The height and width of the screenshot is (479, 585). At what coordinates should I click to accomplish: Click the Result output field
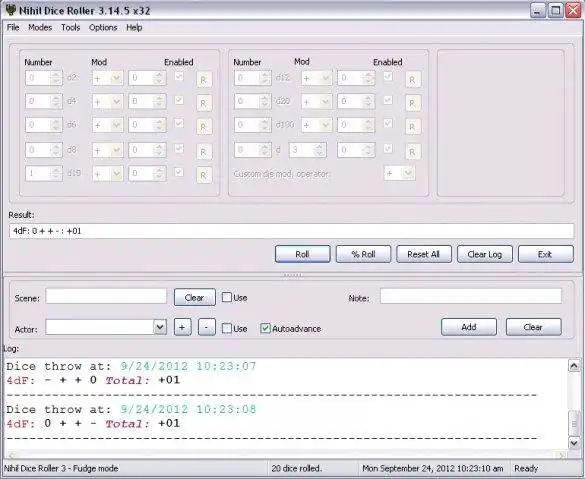(291, 231)
